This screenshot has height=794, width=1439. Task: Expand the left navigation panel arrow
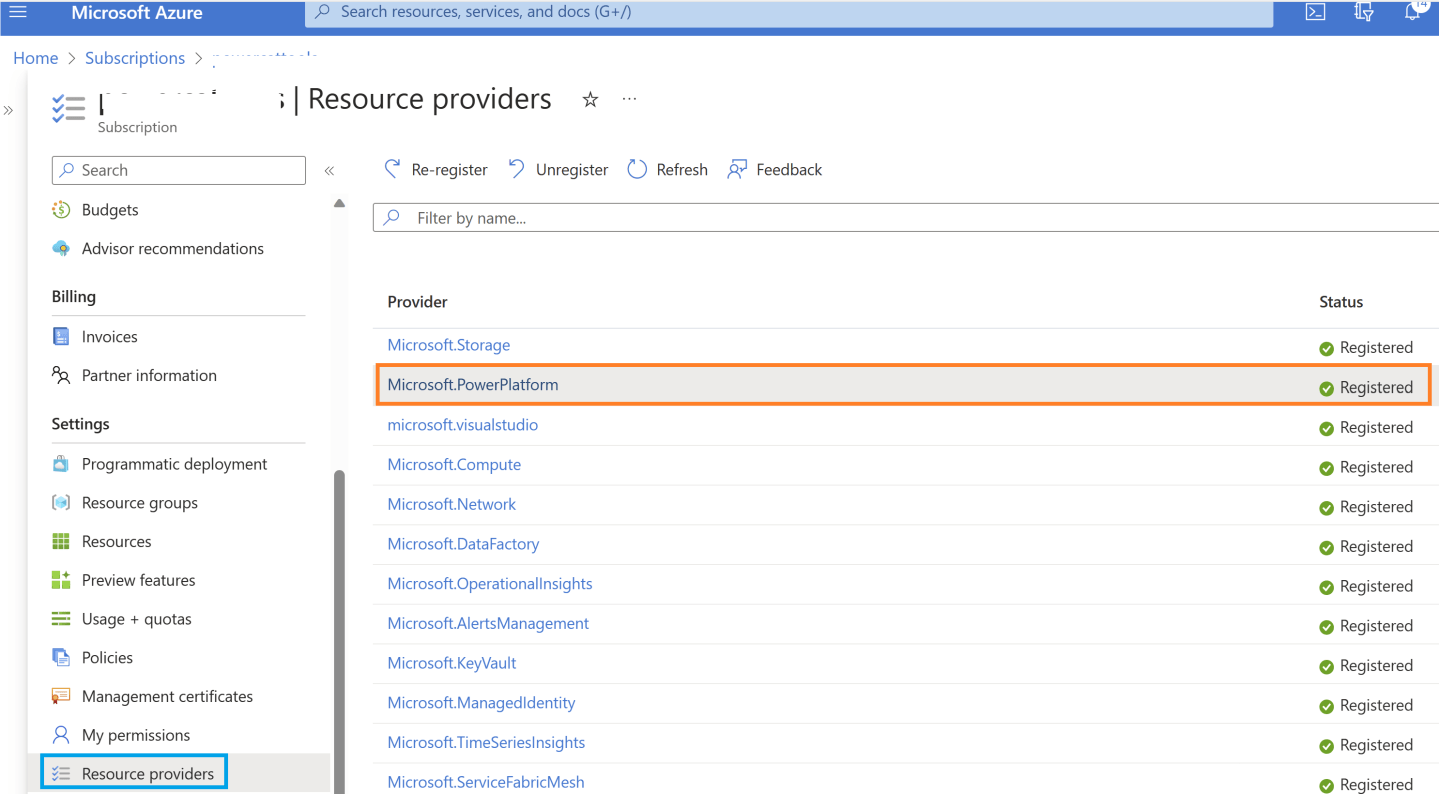[x=10, y=110]
